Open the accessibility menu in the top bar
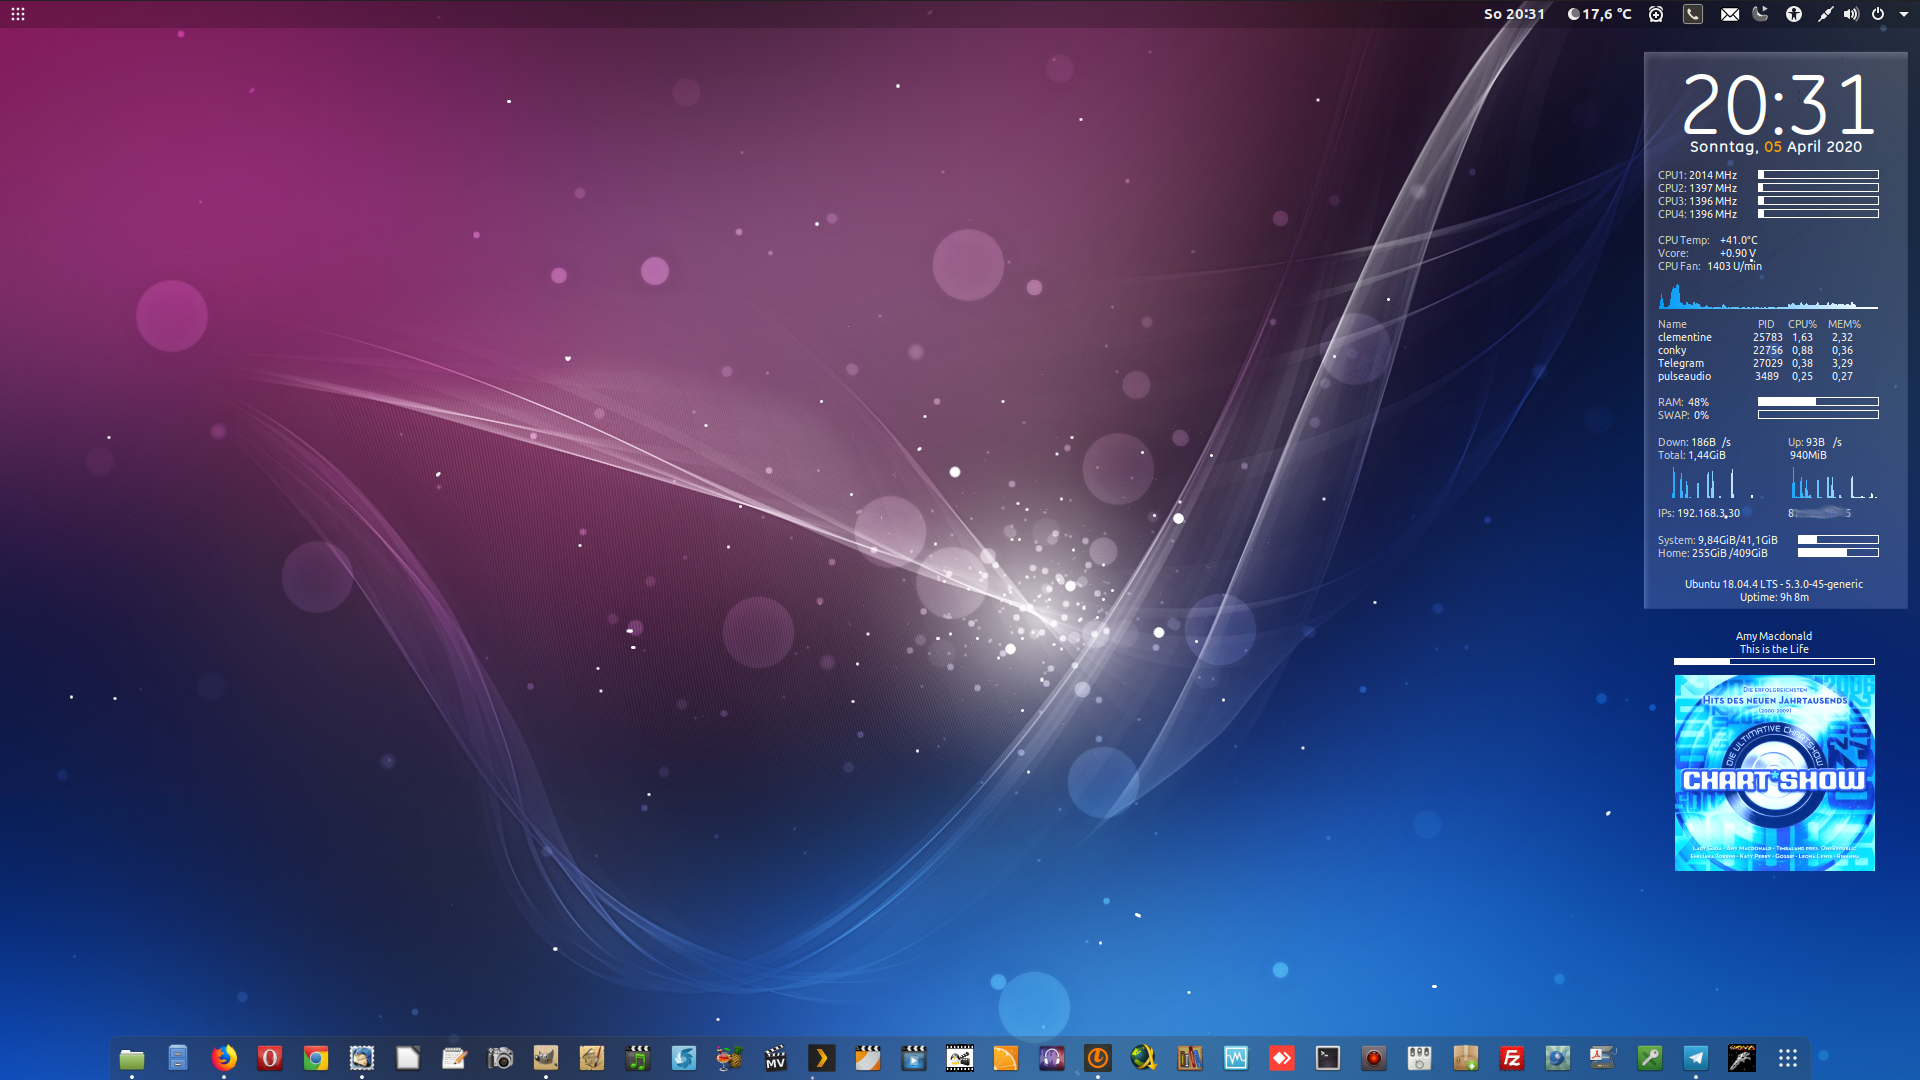The width and height of the screenshot is (1920, 1080). (1794, 14)
